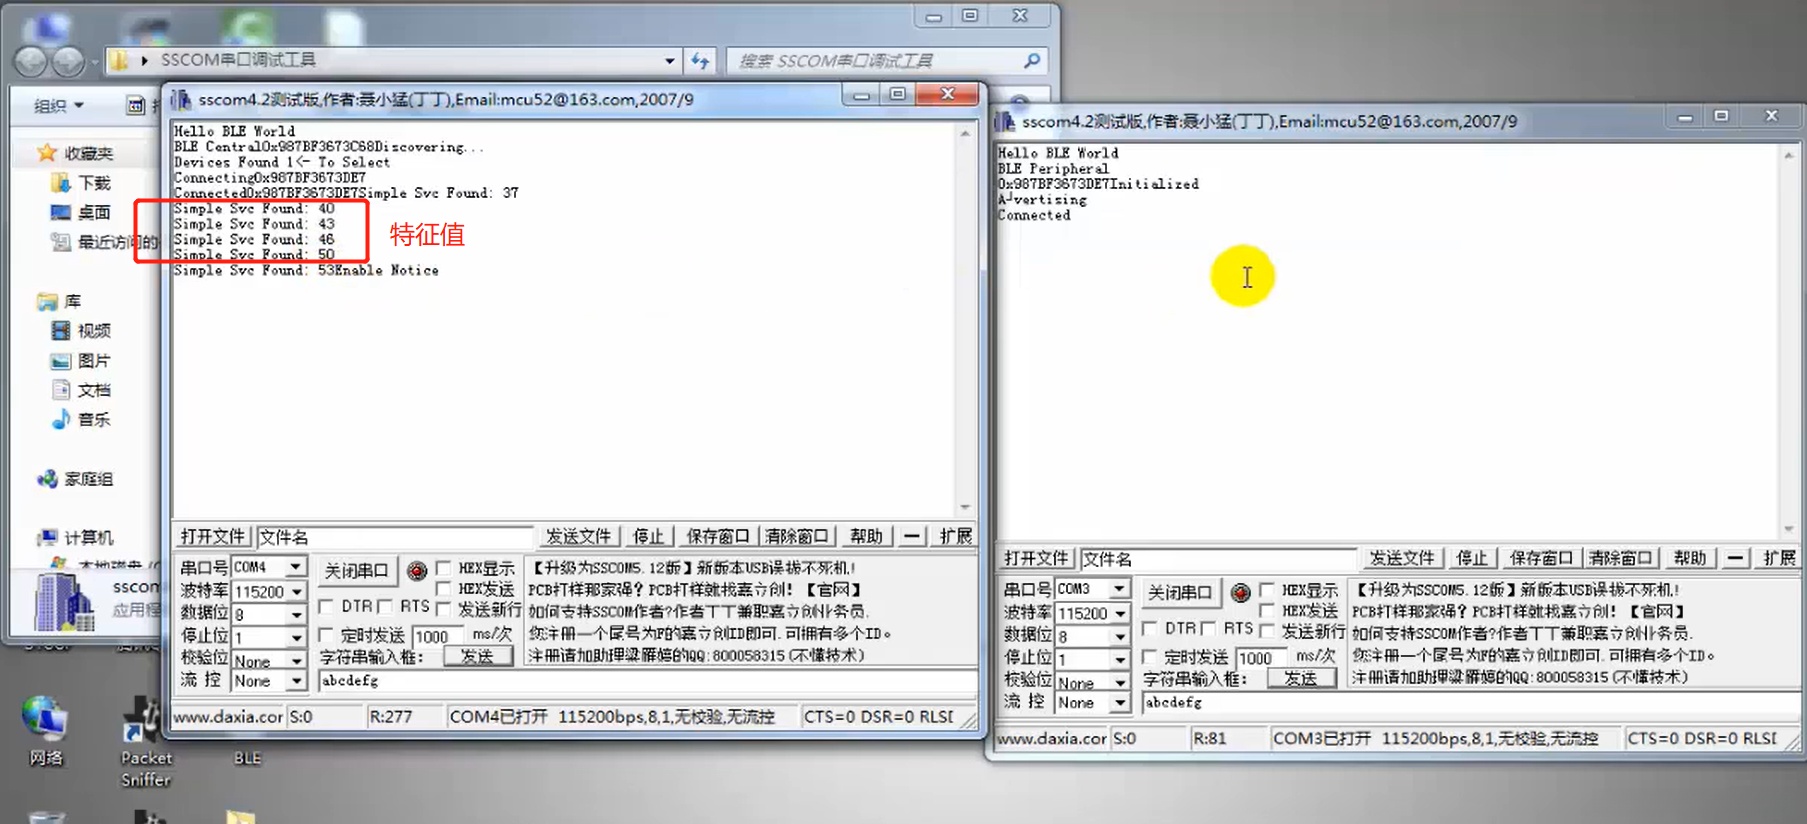1807x824 pixels.
Task: Click 【官网】 link in COM3 window
Action: 1657,611
